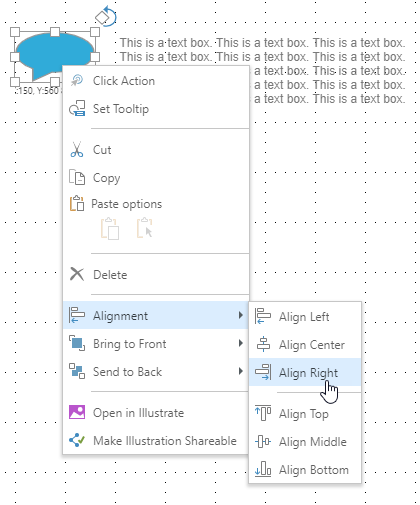Image resolution: width=420 pixels, height=505 pixels.
Task: Click the scissors Cut icon
Action: pyautogui.click(x=77, y=150)
